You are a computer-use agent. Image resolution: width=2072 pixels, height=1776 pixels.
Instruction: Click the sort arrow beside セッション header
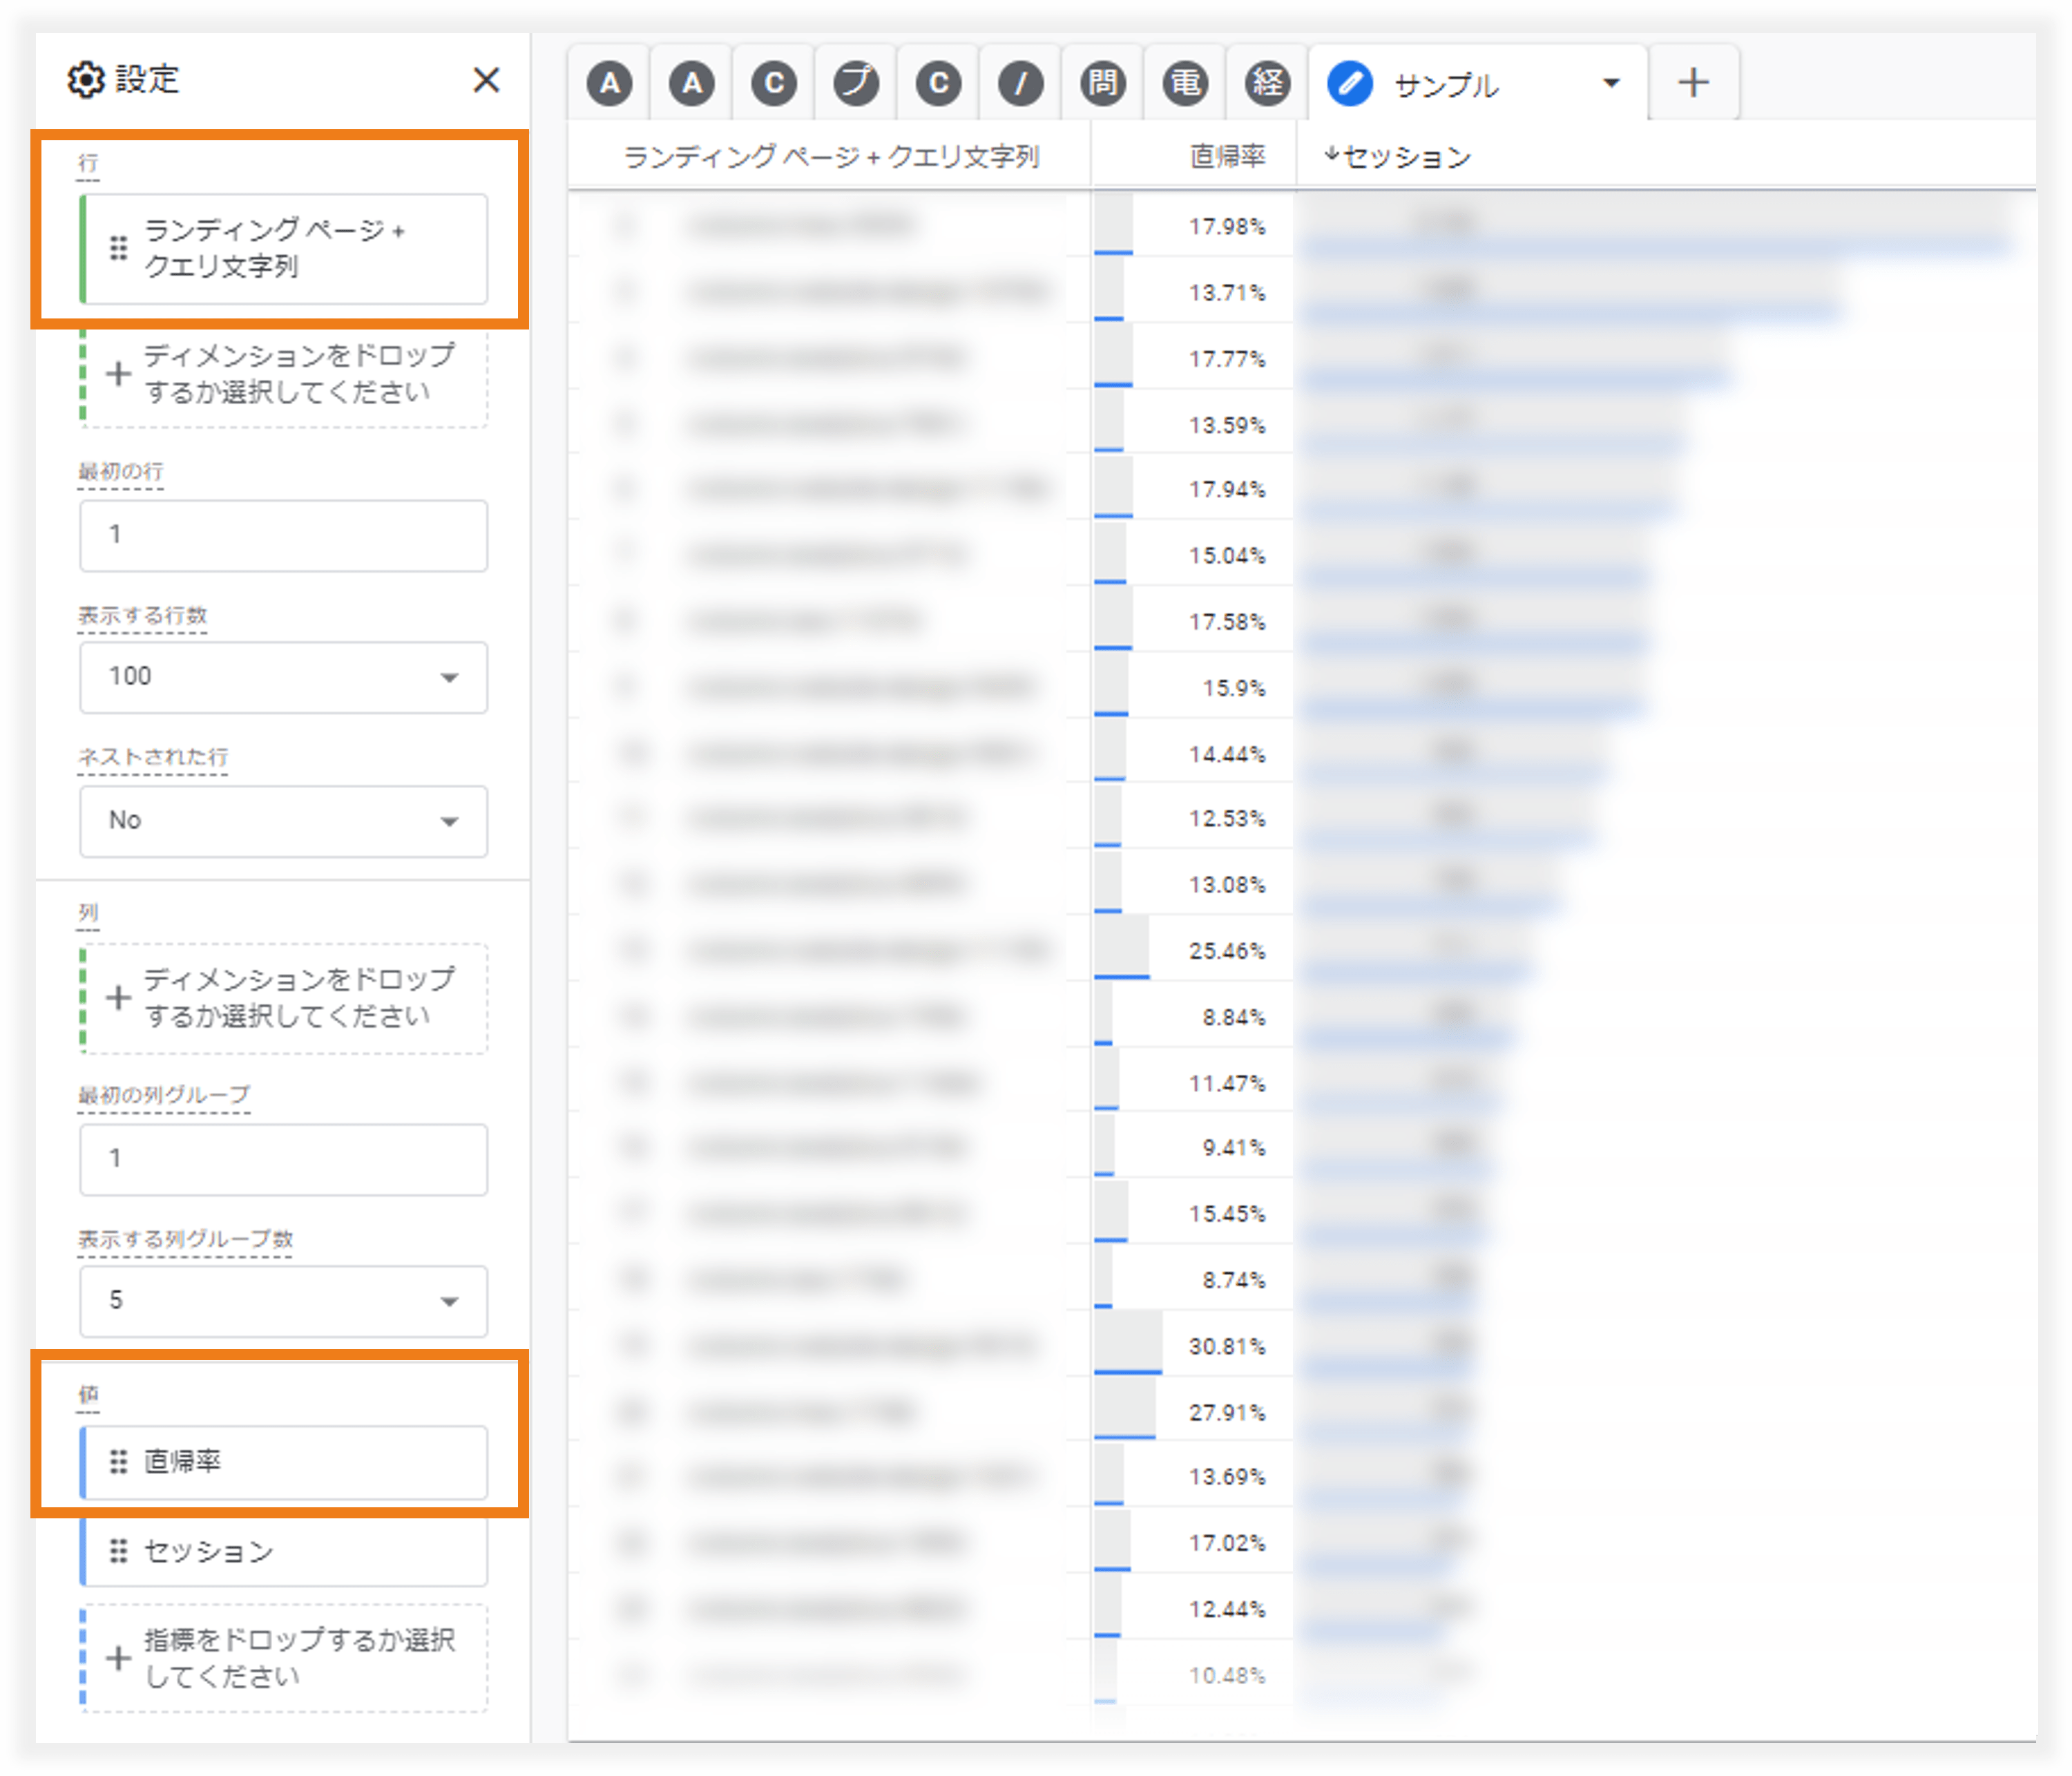1331,155
